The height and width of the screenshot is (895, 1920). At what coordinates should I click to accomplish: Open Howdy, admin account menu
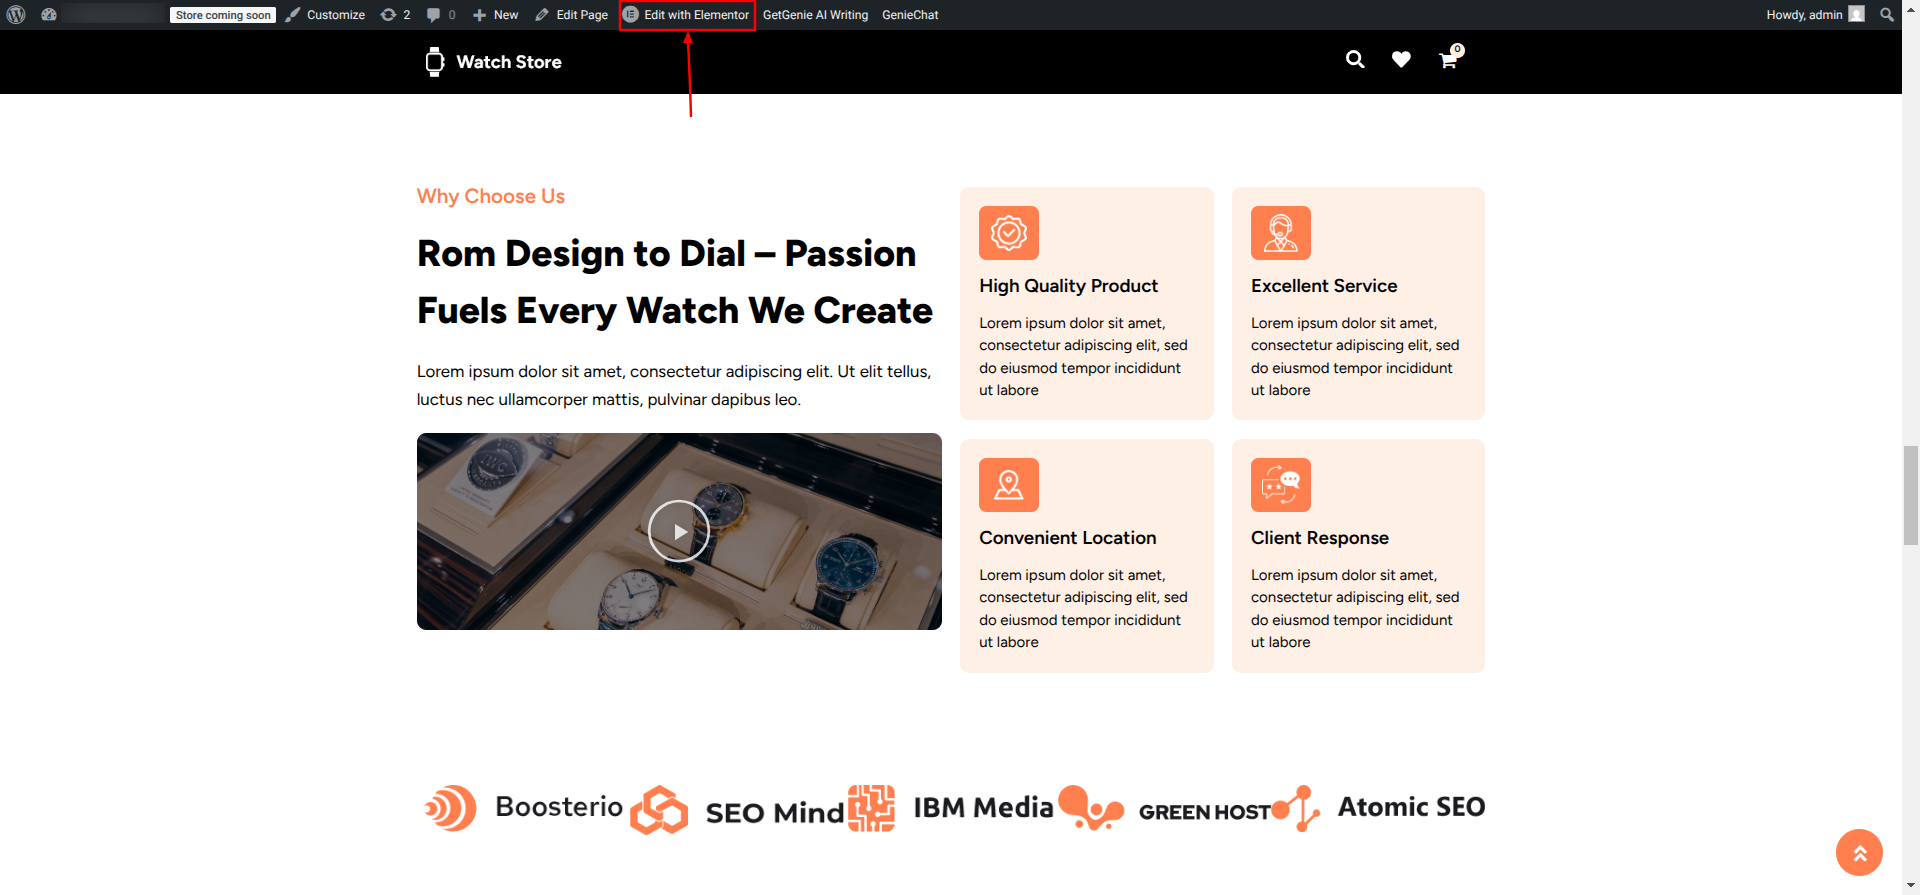(1815, 15)
